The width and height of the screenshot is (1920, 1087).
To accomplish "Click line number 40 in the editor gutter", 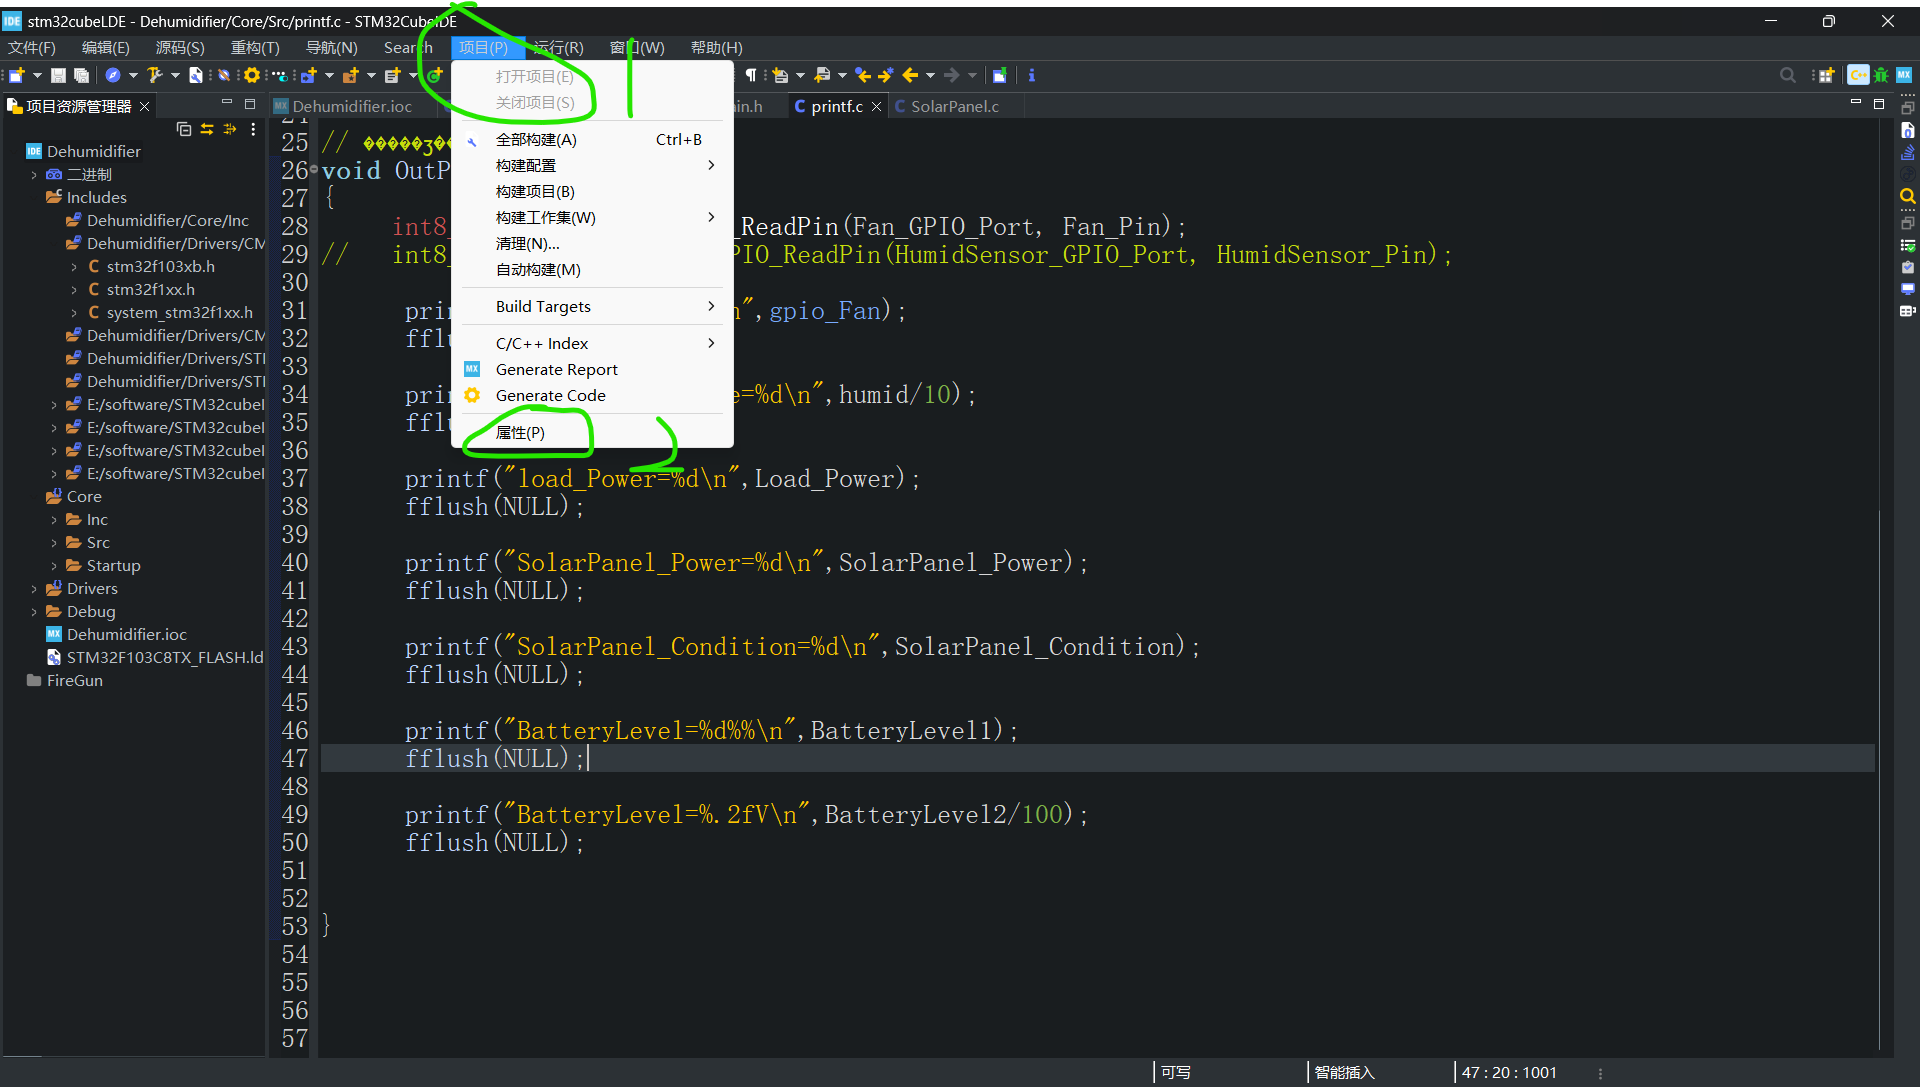I will pos(293,562).
